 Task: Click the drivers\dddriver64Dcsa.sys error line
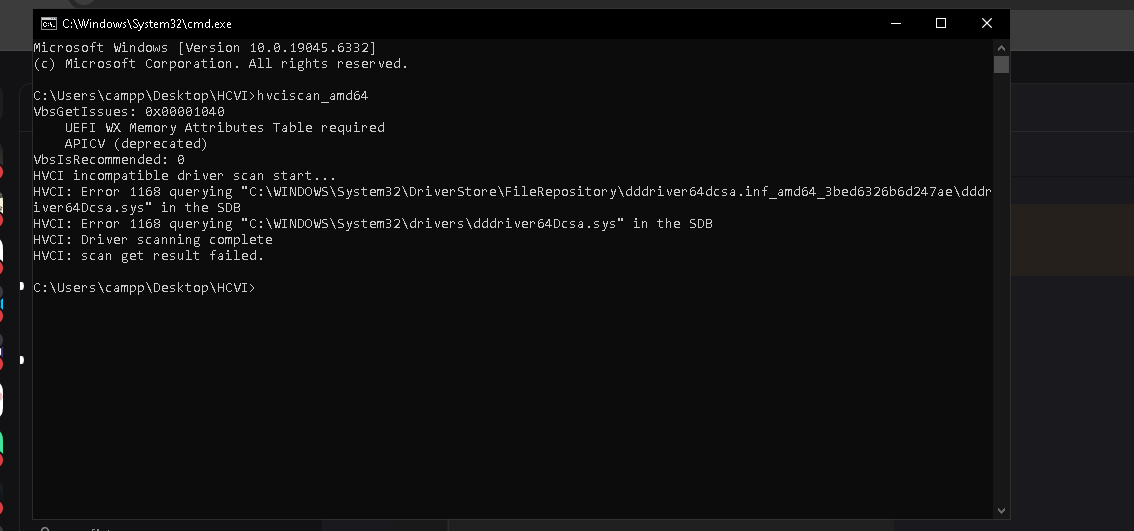(373, 224)
